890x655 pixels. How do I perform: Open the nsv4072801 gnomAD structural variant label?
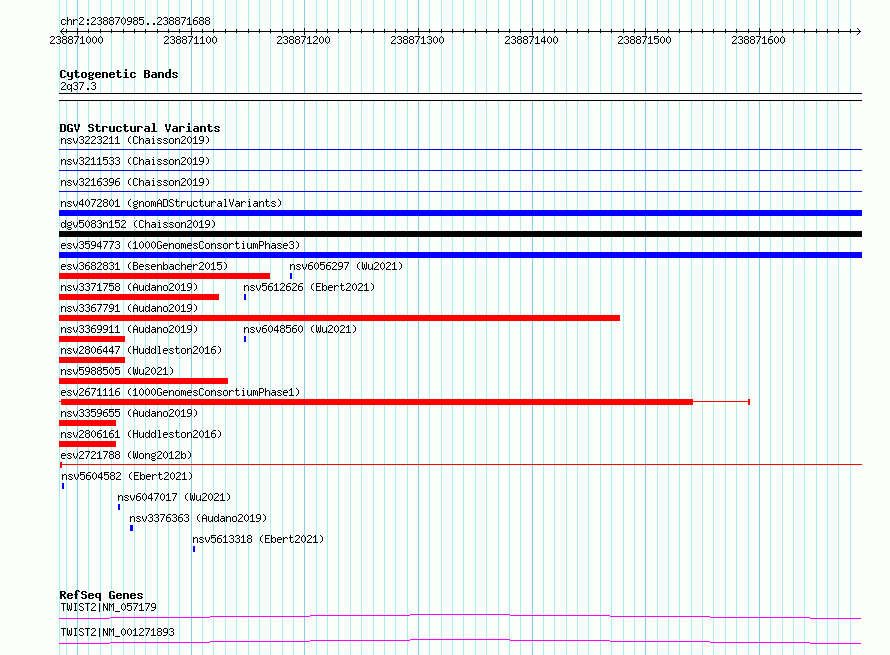point(171,203)
